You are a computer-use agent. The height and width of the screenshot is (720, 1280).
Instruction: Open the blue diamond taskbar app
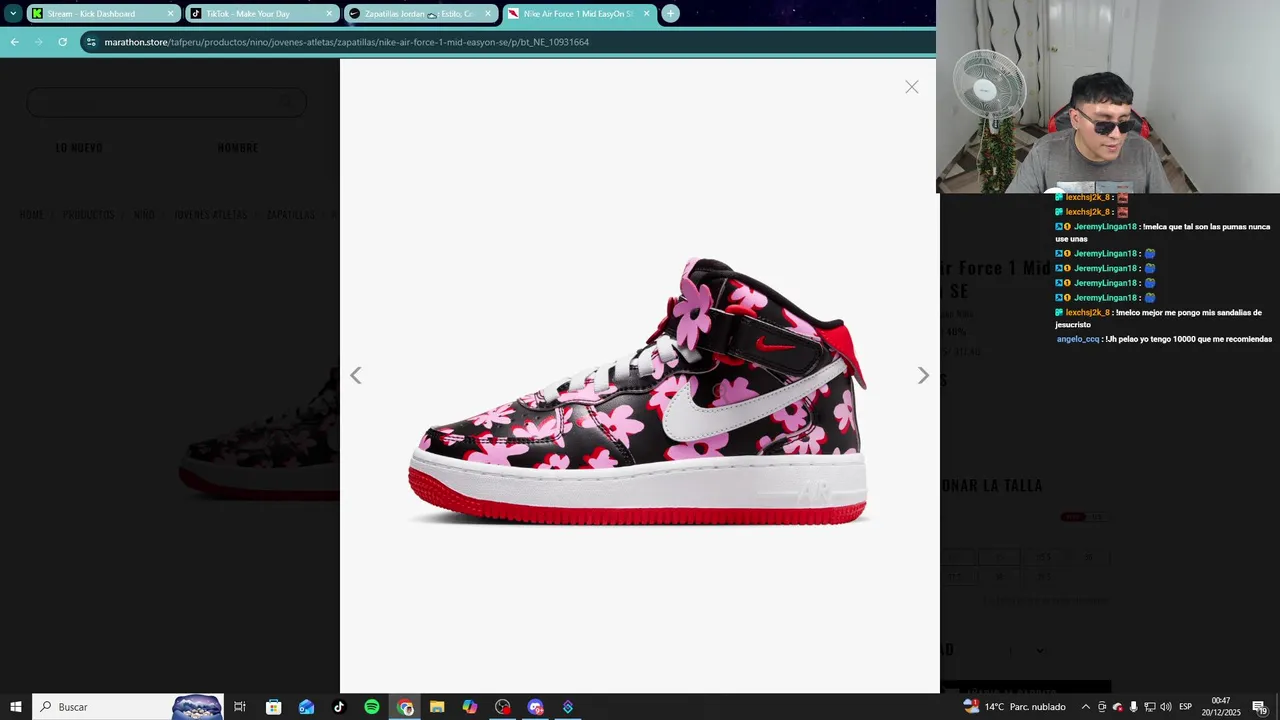point(568,707)
